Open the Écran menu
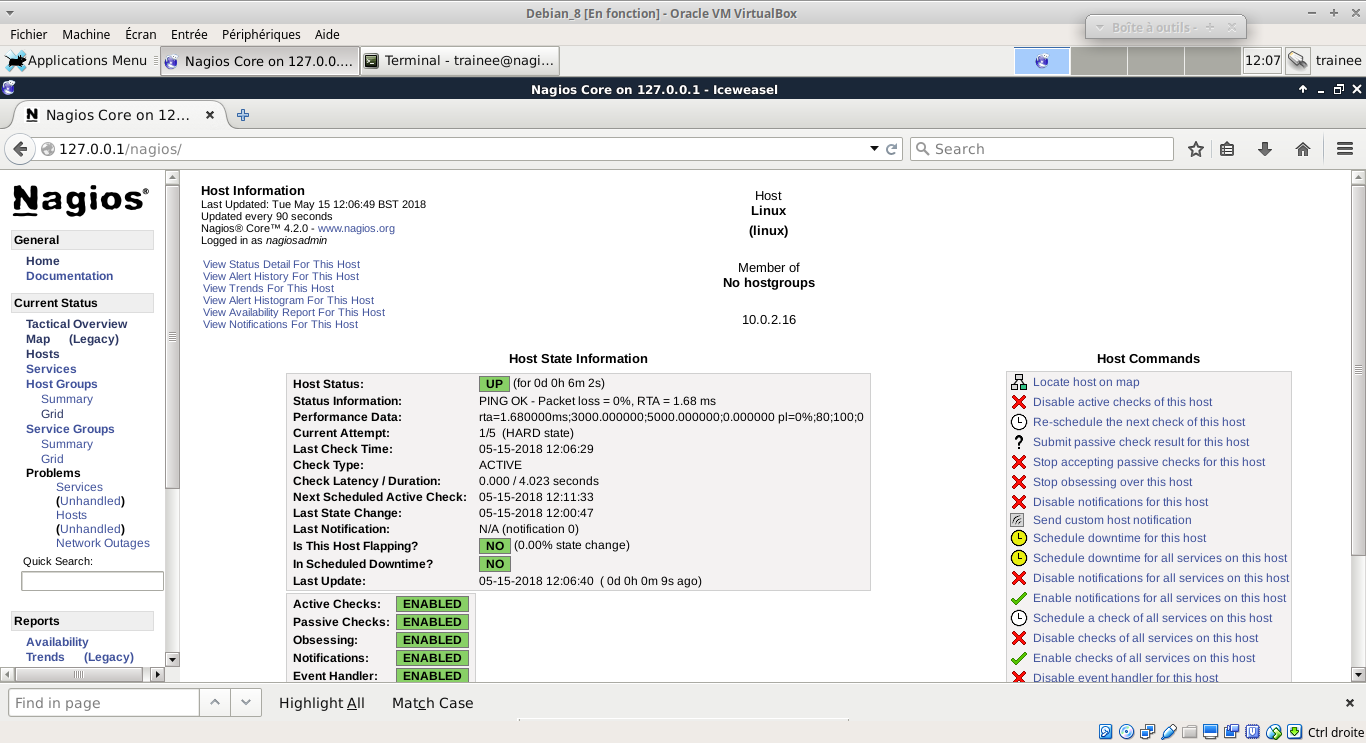The image size is (1366, 743). click(141, 34)
